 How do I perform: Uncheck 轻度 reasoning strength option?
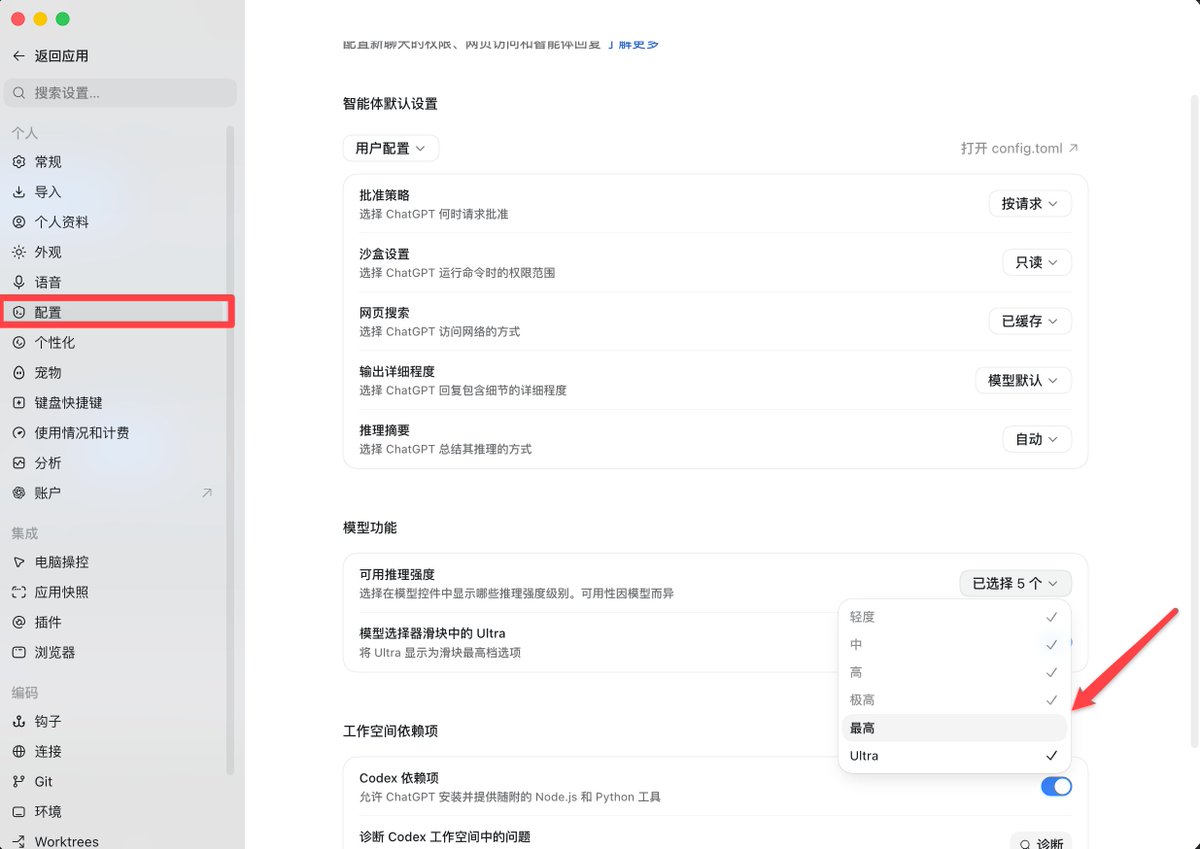tap(954, 617)
